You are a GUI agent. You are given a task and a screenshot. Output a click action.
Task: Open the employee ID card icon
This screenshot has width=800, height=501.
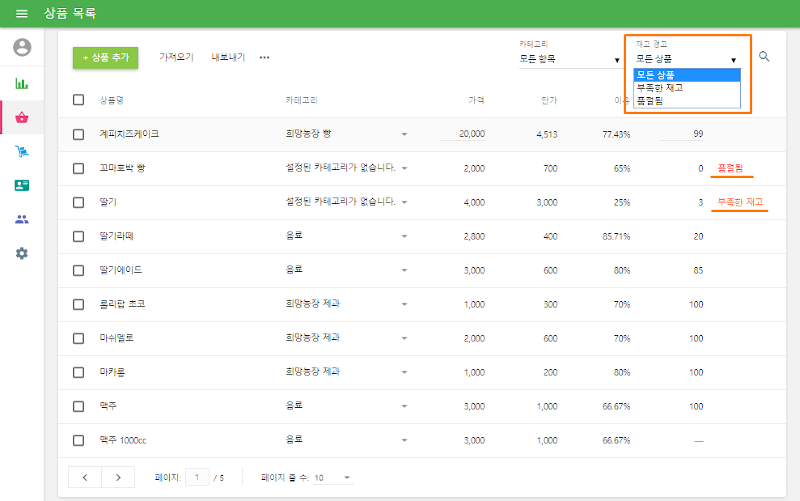(22, 185)
